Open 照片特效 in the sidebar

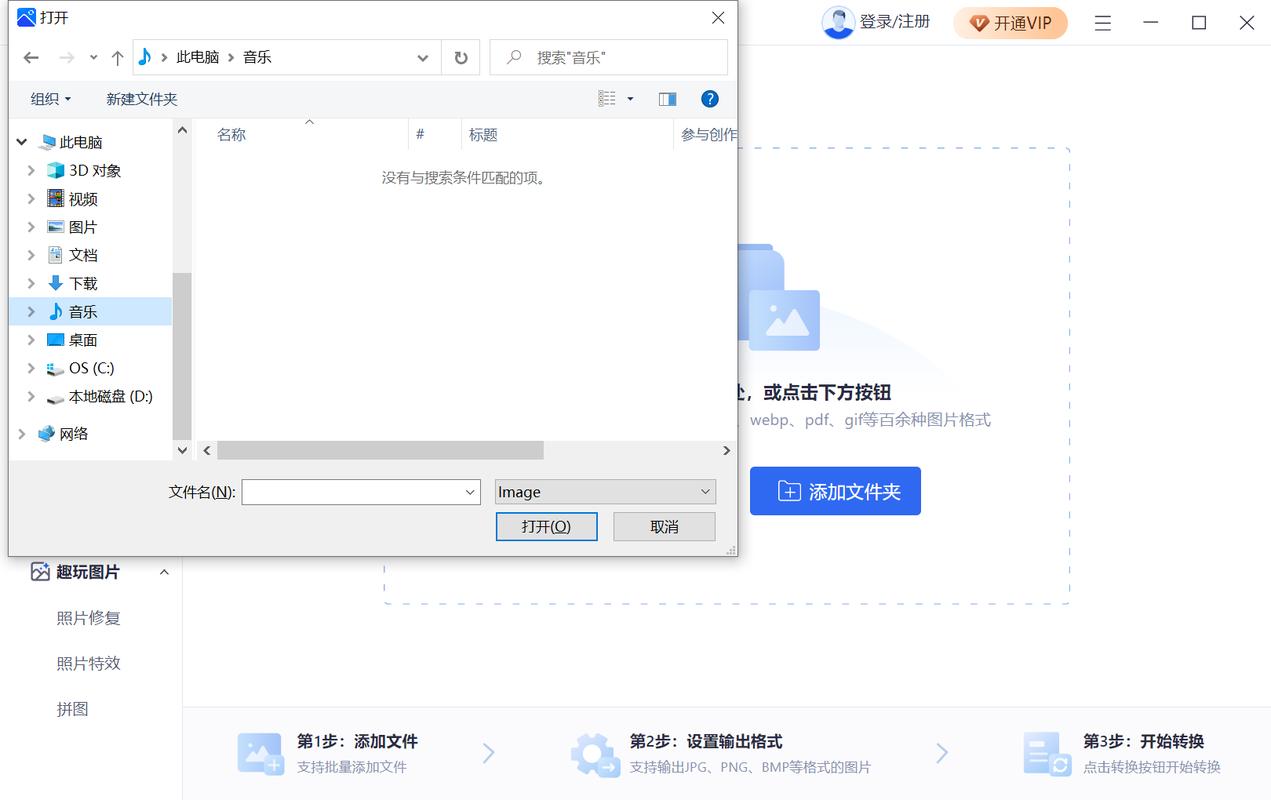coord(89,663)
